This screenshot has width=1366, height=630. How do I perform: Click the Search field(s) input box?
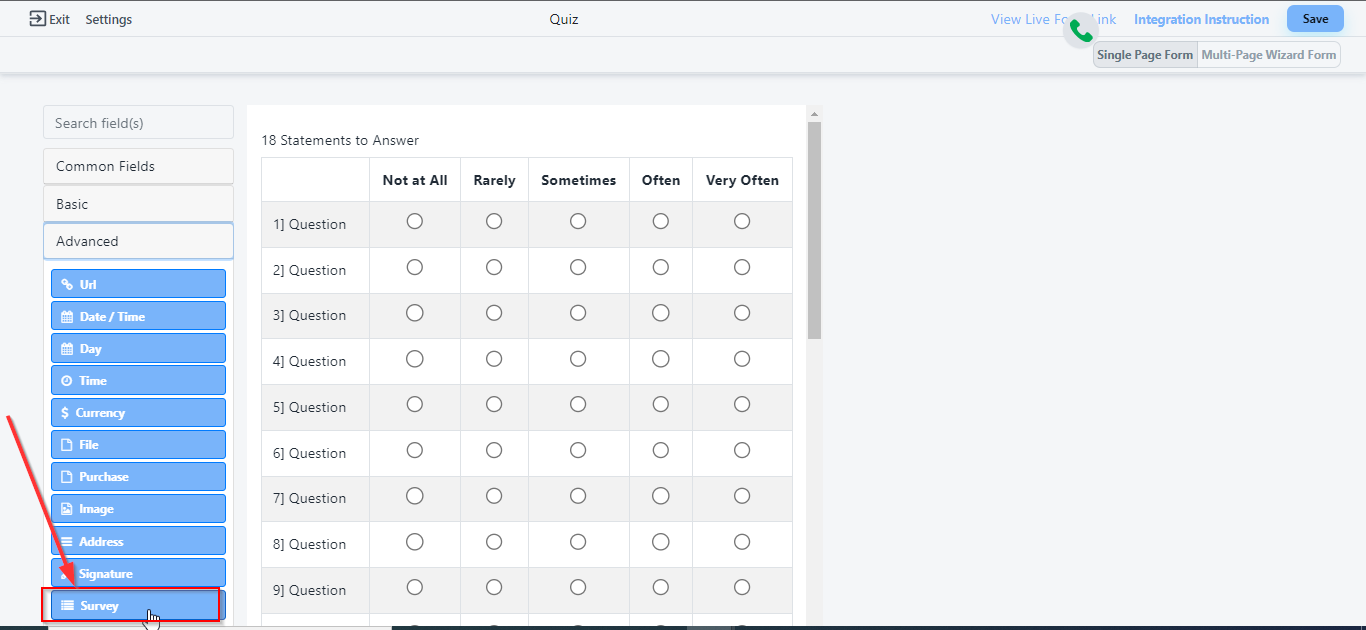(x=138, y=123)
